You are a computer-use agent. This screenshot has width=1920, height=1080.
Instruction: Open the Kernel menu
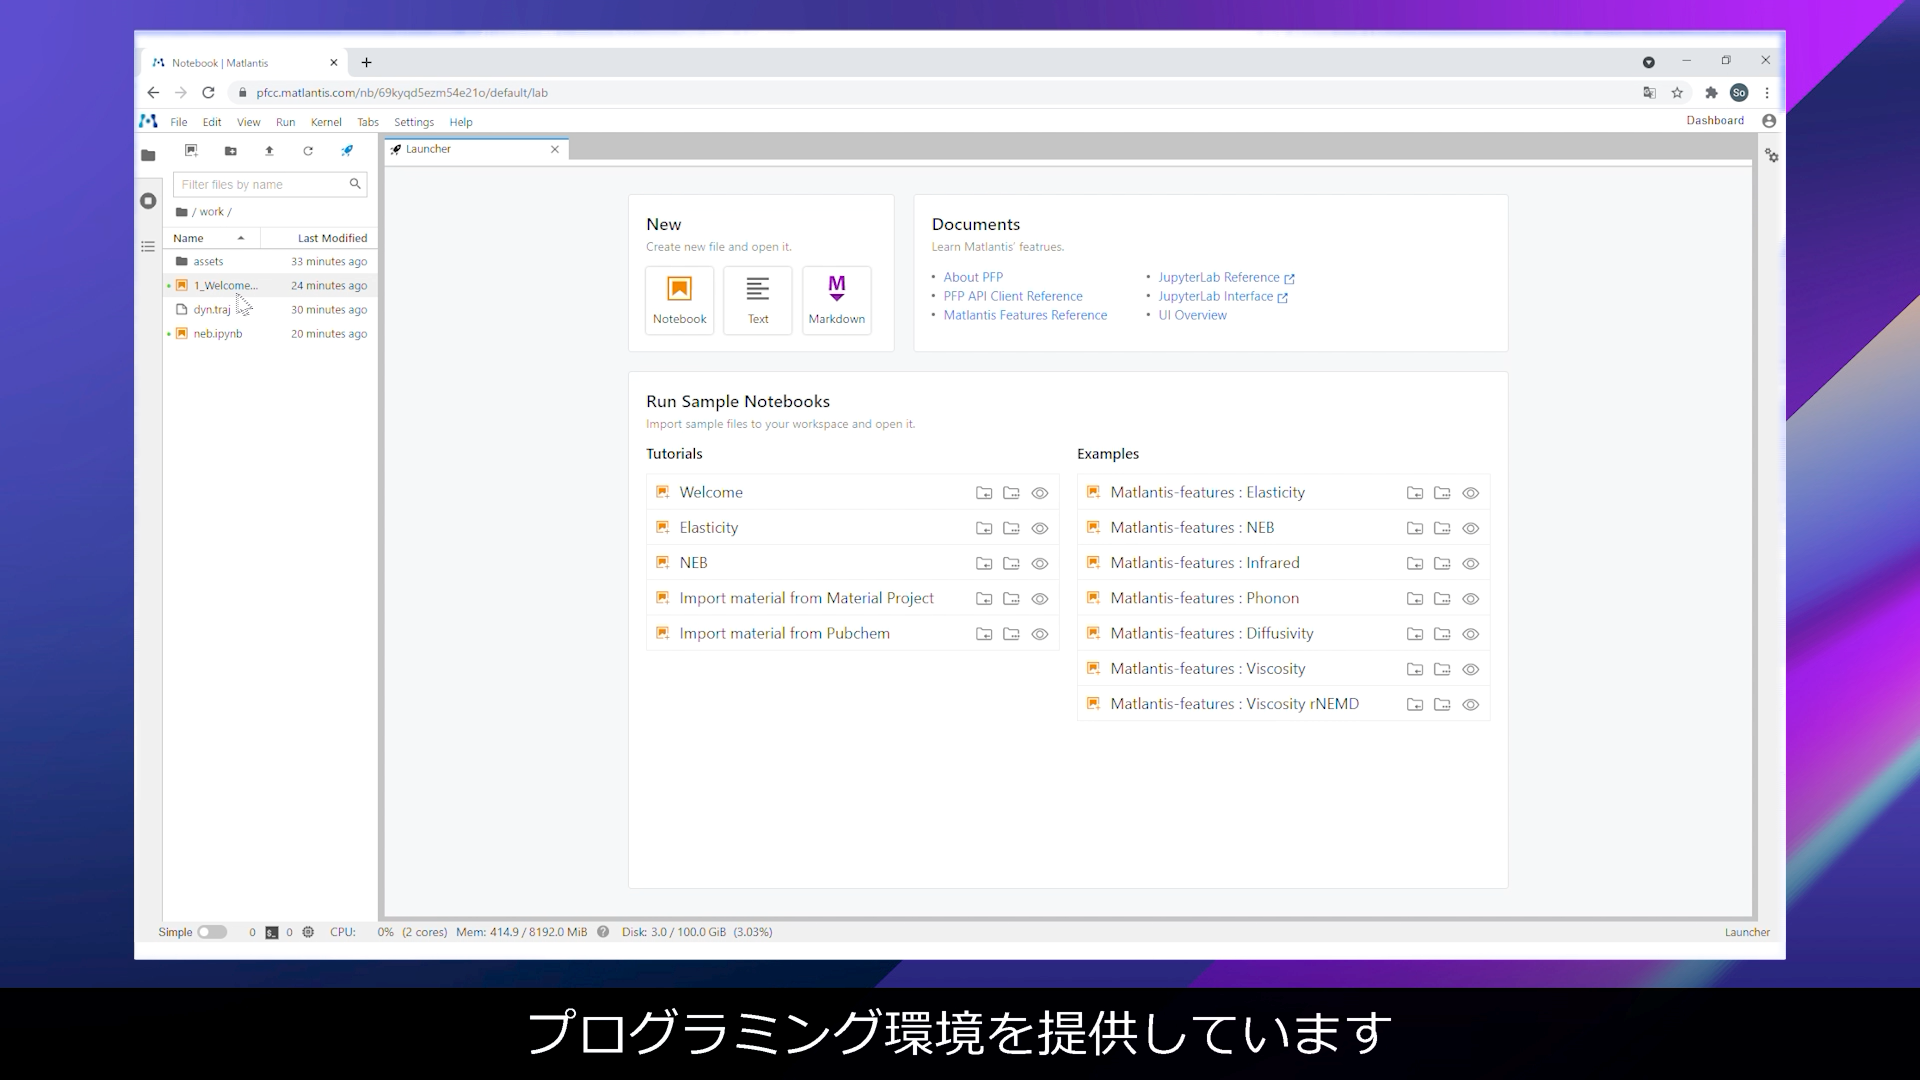pos(326,122)
